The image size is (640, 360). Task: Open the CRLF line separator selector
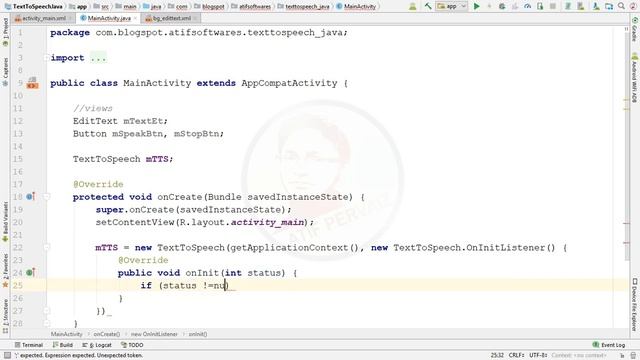[517, 356]
